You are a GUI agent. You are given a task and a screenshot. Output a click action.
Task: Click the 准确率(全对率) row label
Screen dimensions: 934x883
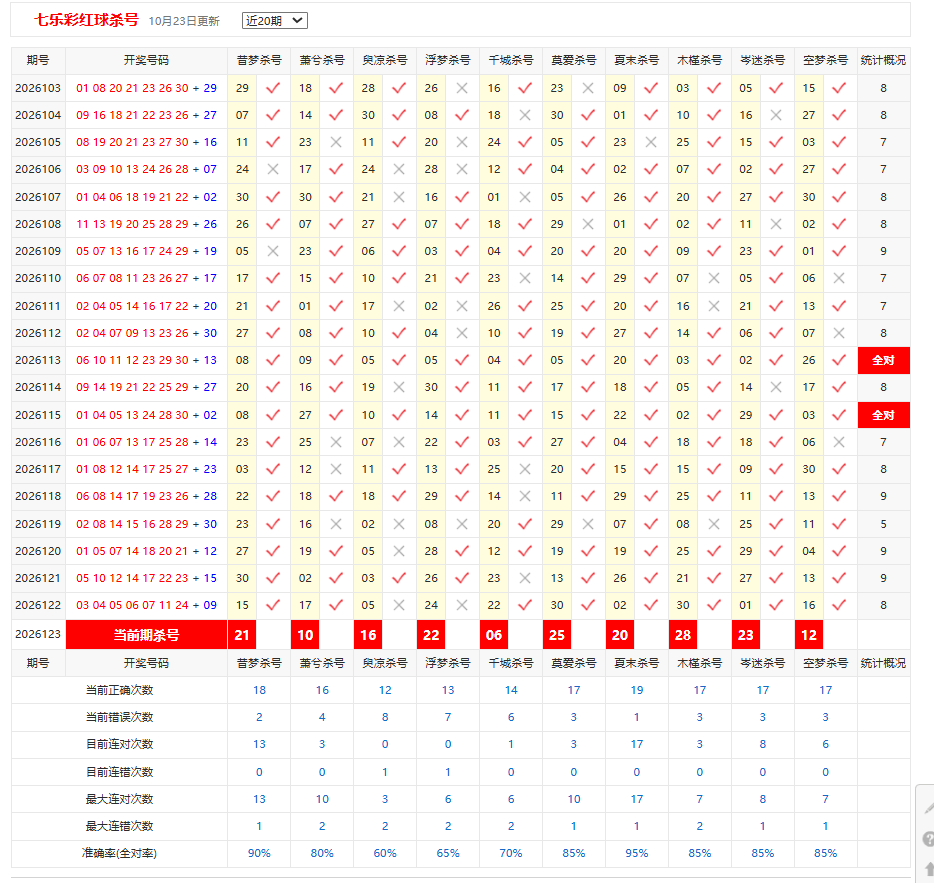click(x=119, y=854)
